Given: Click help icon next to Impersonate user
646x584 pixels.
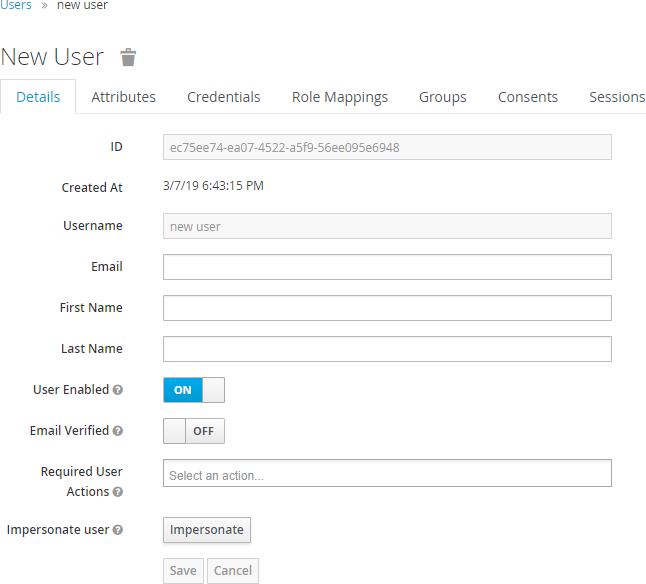Looking at the screenshot, I should pos(118,530).
